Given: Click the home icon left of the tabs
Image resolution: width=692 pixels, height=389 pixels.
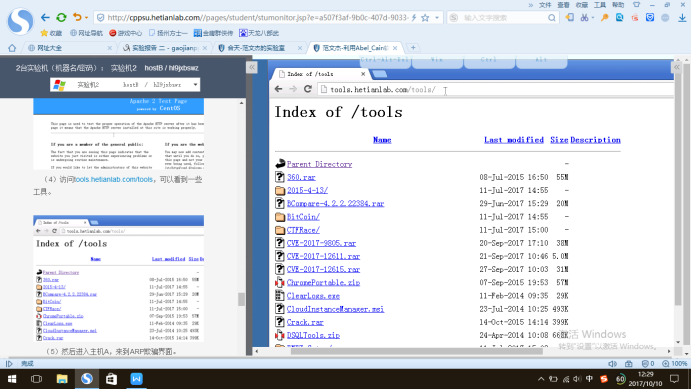Looking at the screenshot, I should coord(12,48).
